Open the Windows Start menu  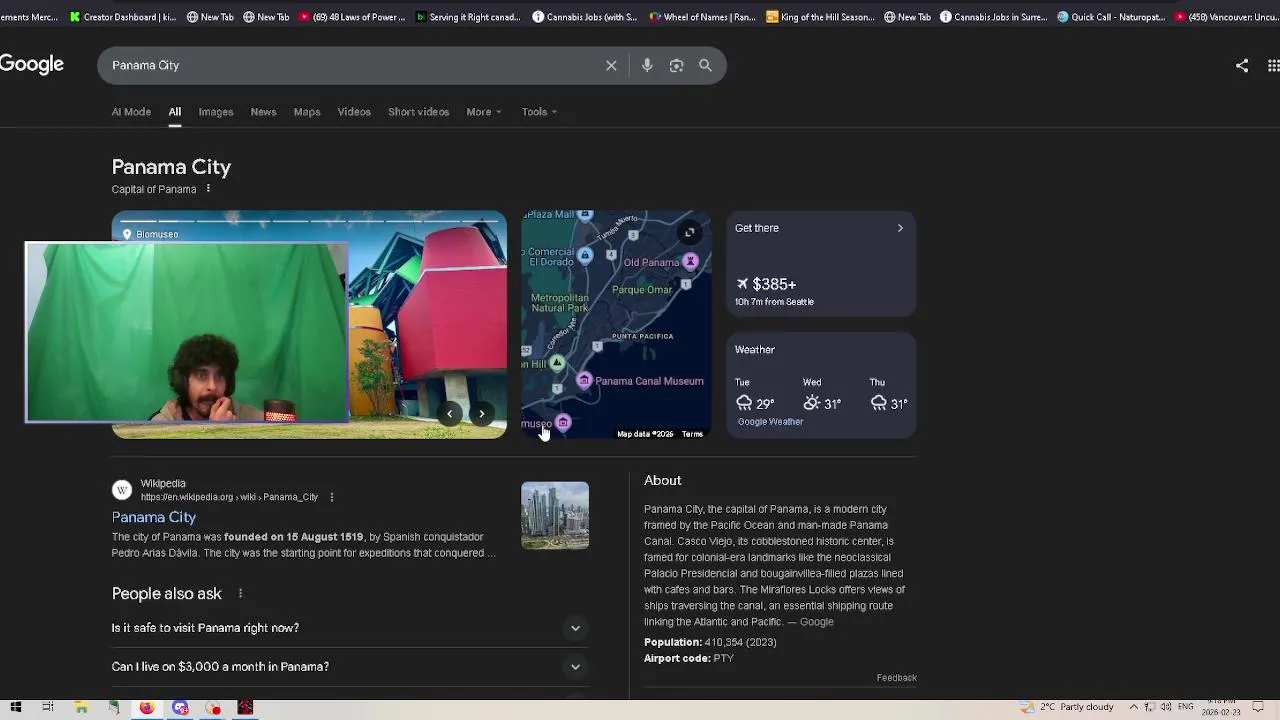pos(15,708)
